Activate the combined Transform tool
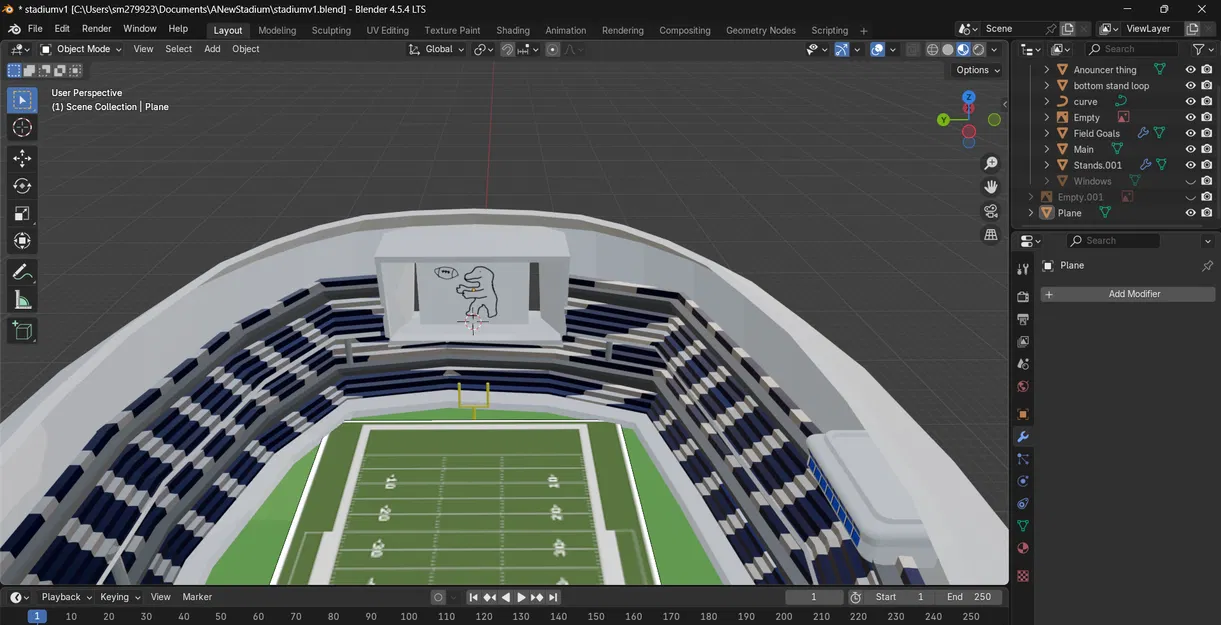1221x625 pixels. pos(22,241)
